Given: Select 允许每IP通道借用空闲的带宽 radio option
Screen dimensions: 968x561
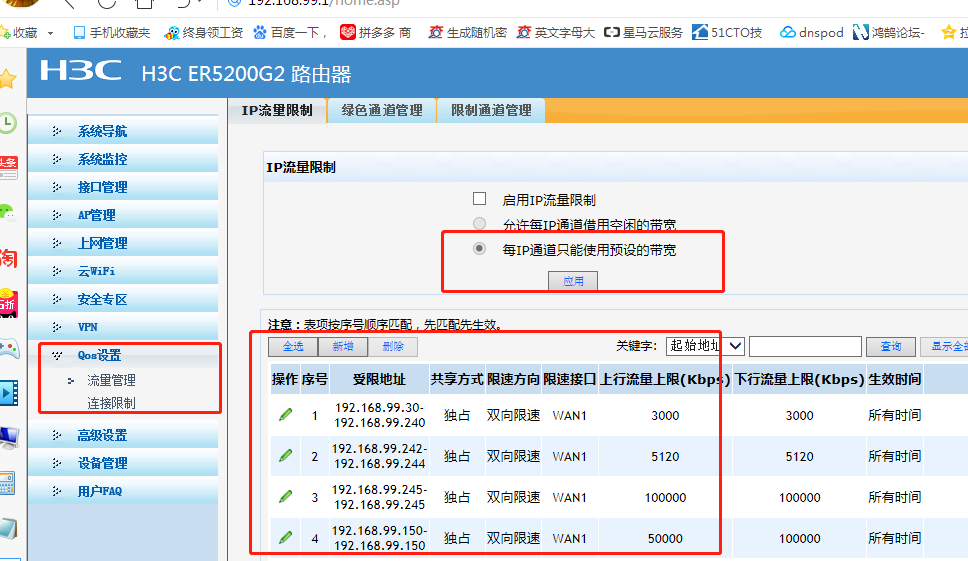Looking at the screenshot, I should click(479, 223).
